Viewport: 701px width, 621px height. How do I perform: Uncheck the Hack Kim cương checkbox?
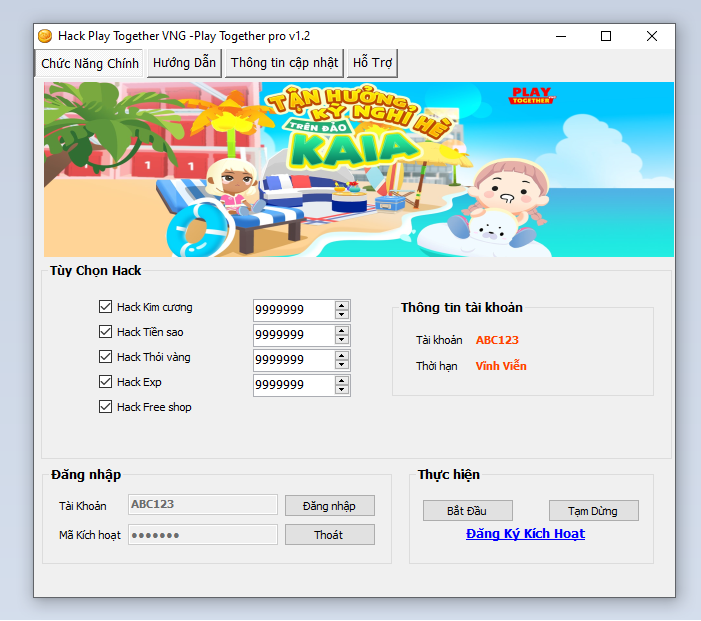click(x=106, y=307)
